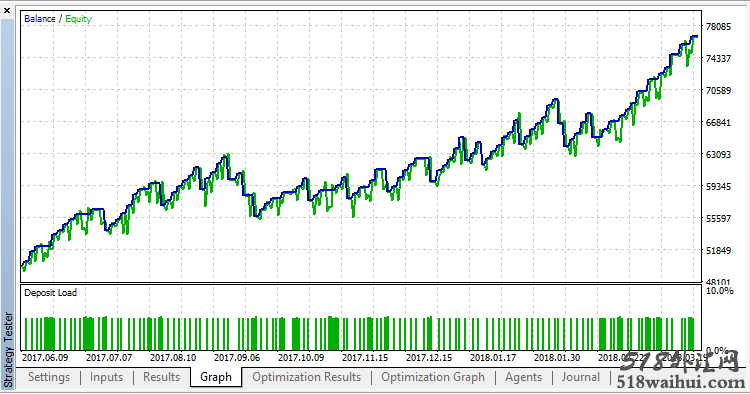This screenshot has height=394, width=750.
Task: Click the 2017.11.15 date label
Action: point(365,358)
